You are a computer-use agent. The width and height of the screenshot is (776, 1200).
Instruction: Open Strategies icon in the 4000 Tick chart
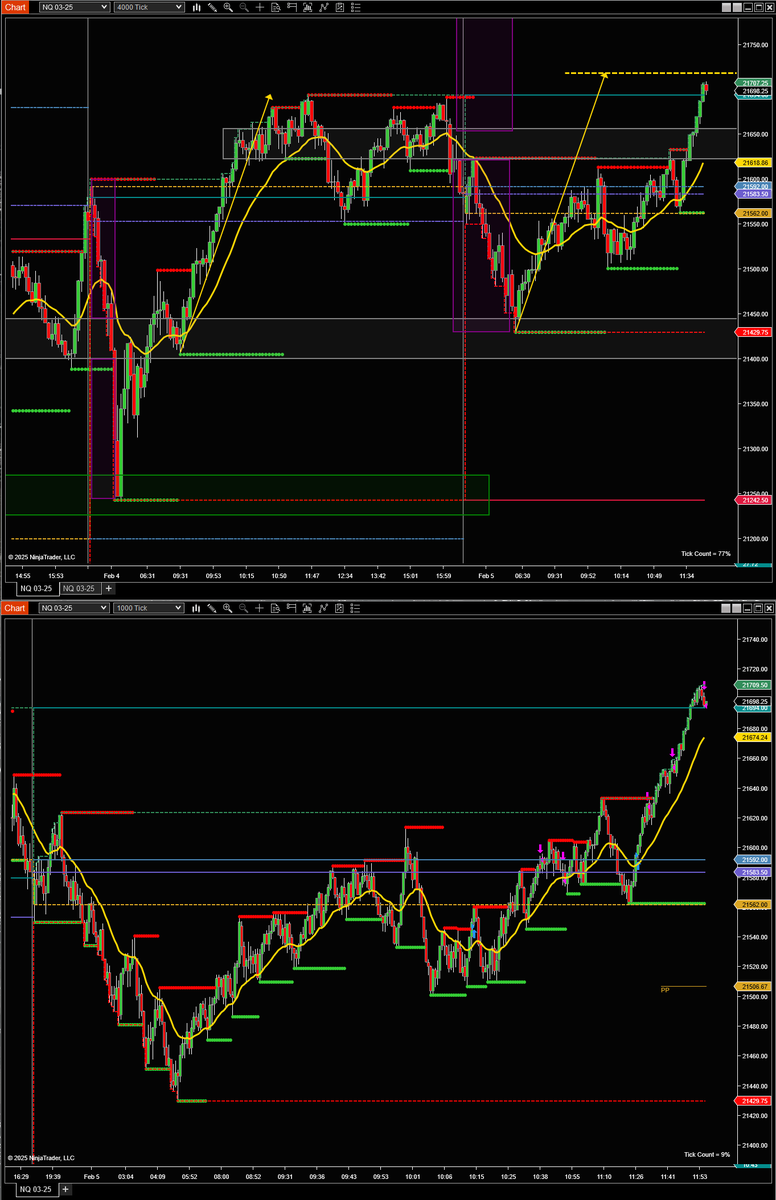pyautogui.click(x=340, y=7)
